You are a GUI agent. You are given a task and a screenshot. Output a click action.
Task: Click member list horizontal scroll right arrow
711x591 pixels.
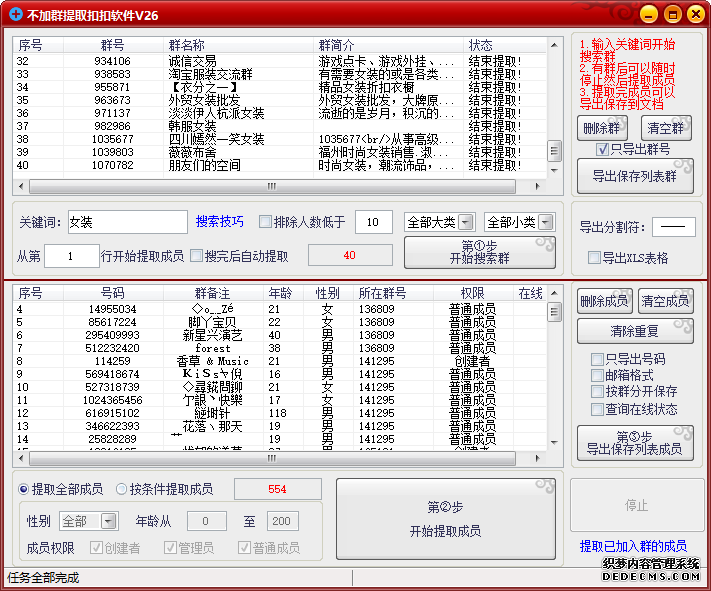click(538, 458)
